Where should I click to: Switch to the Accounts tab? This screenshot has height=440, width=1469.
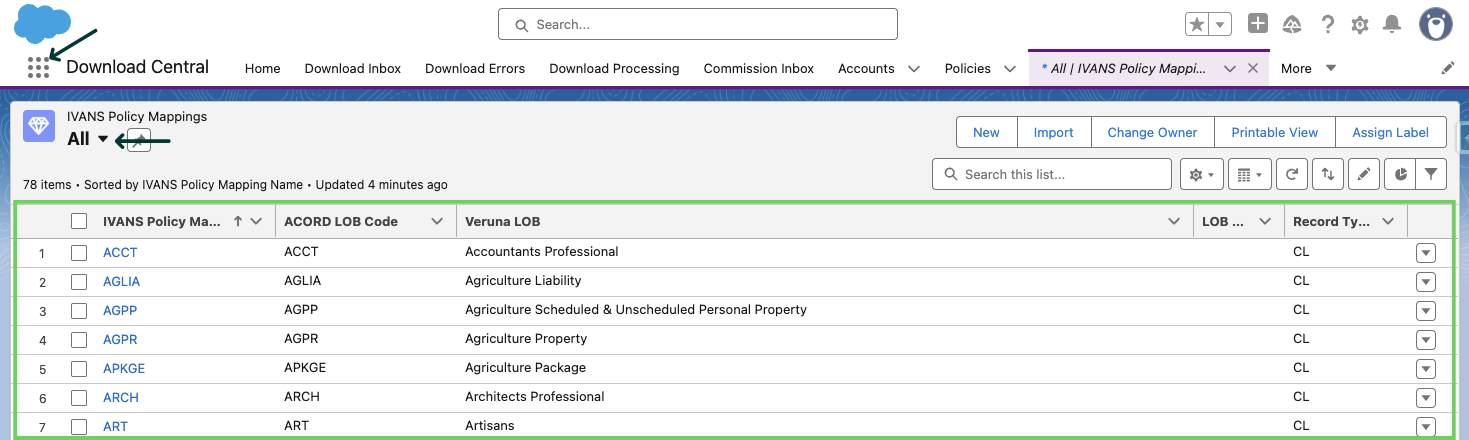coord(866,68)
